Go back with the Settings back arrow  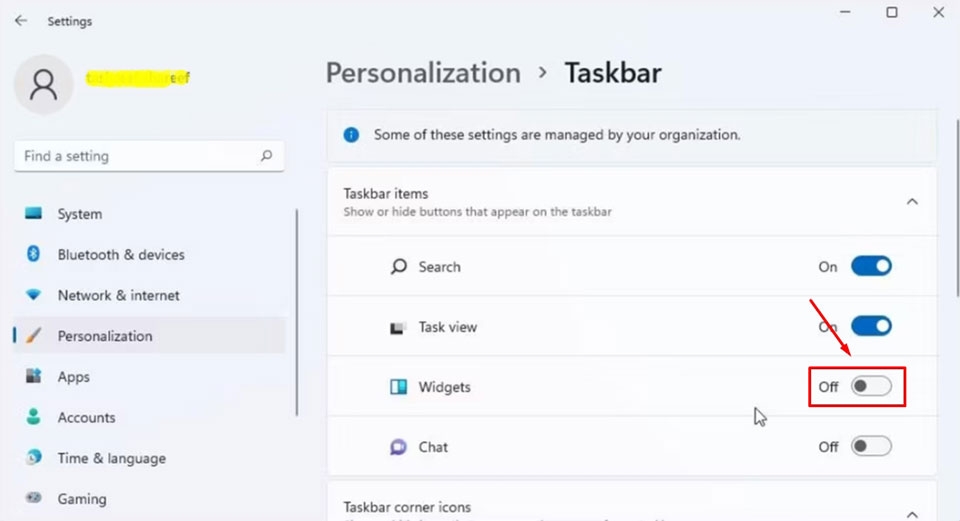[x=21, y=21]
